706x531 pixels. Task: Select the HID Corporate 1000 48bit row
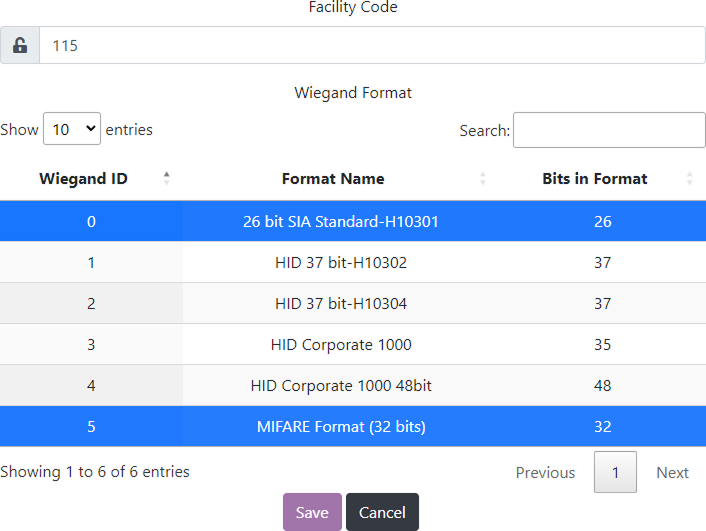tap(340, 385)
